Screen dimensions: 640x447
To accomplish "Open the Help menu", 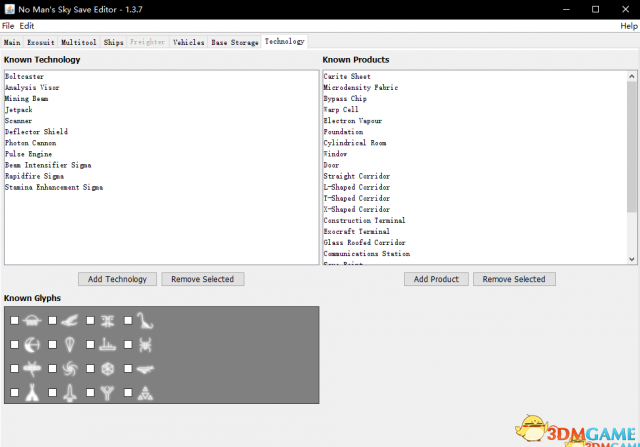I will pos(629,26).
